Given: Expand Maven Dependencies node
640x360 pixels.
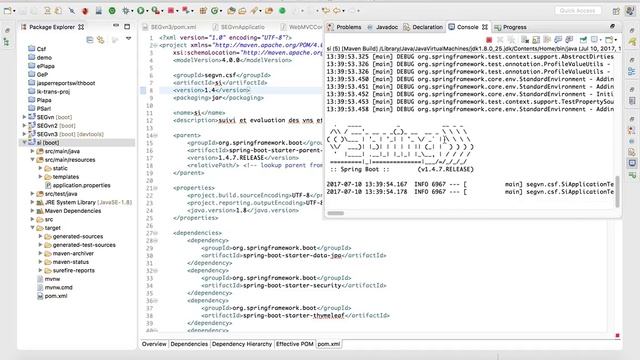Looking at the screenshot, I should 32,211.
